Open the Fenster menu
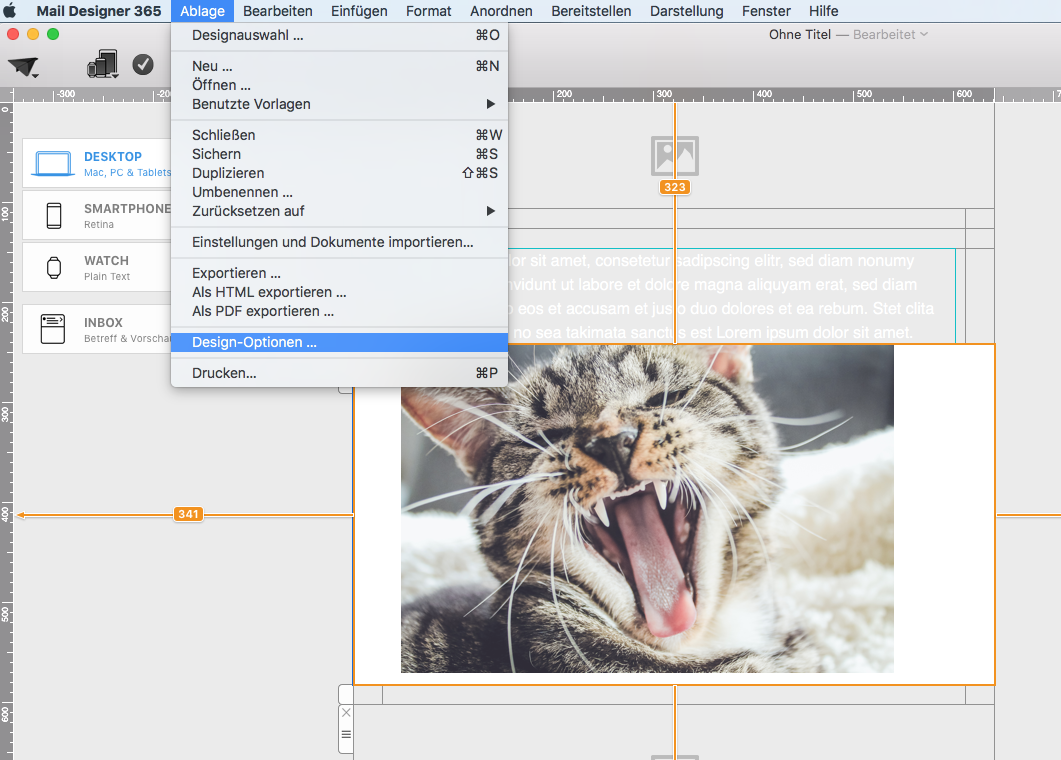The height and width of the screenshot is (760, 1061). point(766,11)
